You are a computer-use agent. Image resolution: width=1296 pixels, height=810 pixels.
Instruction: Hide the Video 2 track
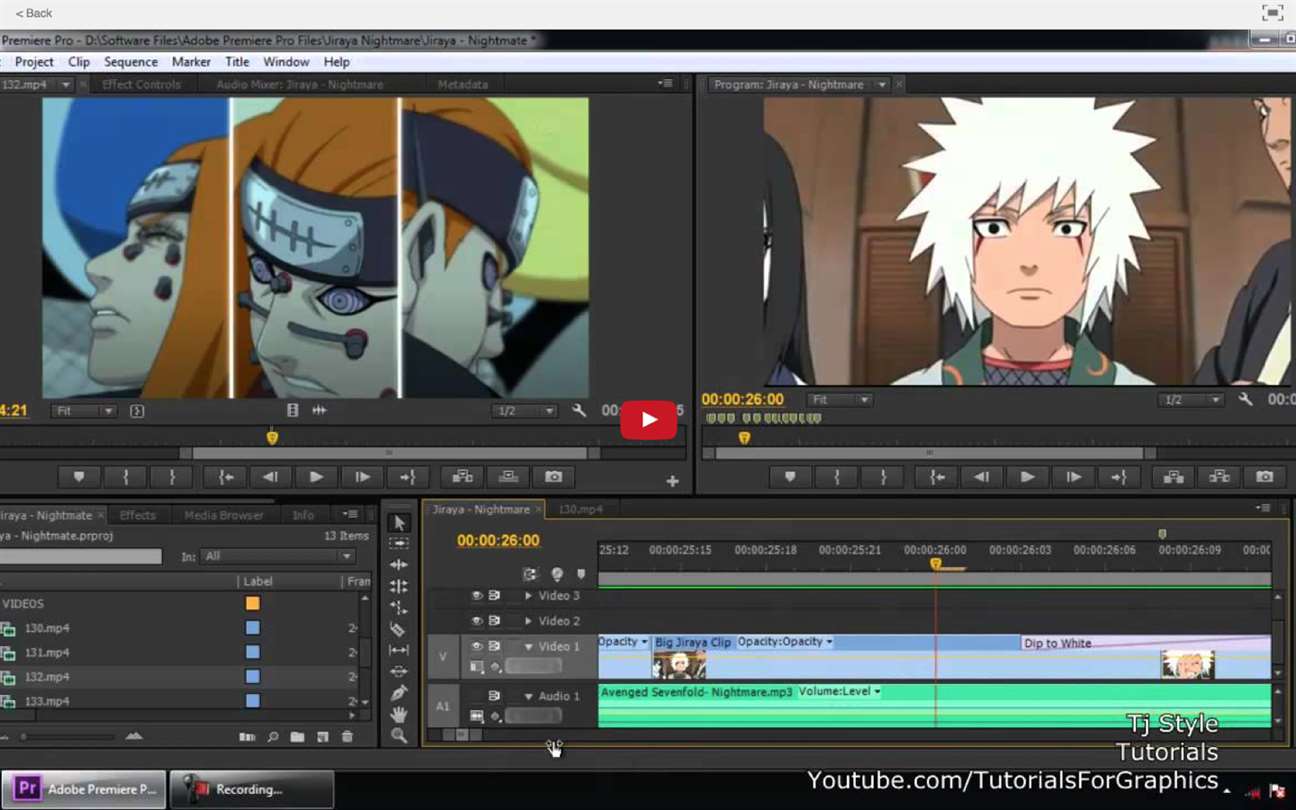[x=477, y=621]
